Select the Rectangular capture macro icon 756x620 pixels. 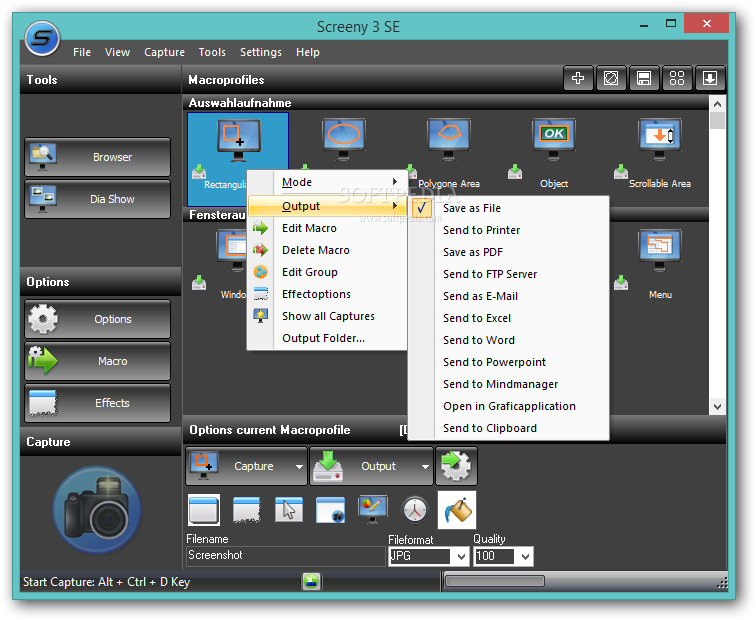coord(239,140)
